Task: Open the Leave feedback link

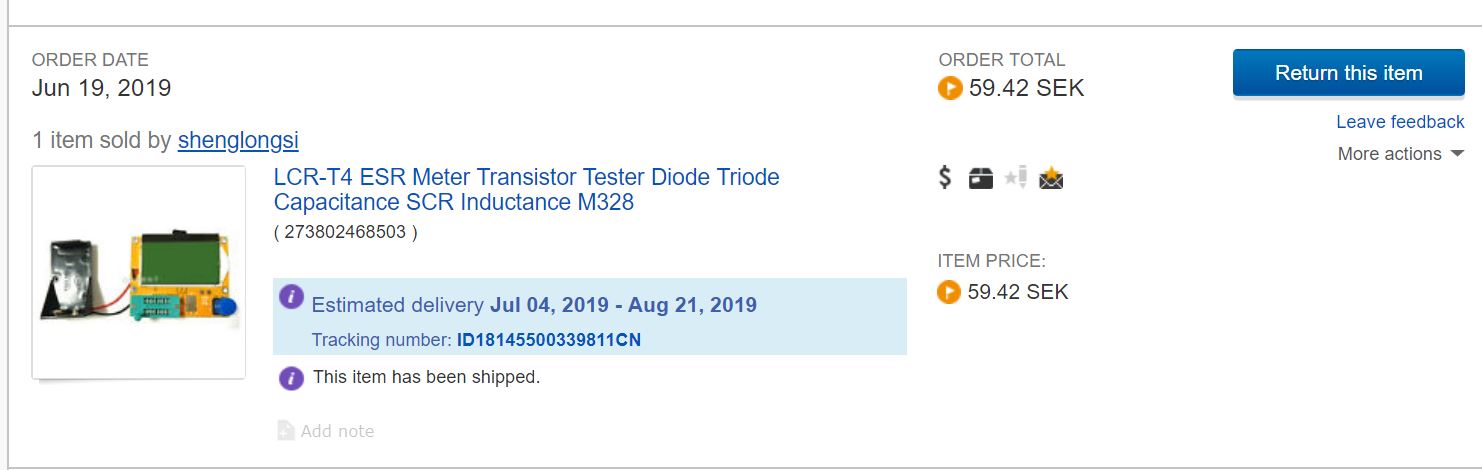Action: point(1400,122)
